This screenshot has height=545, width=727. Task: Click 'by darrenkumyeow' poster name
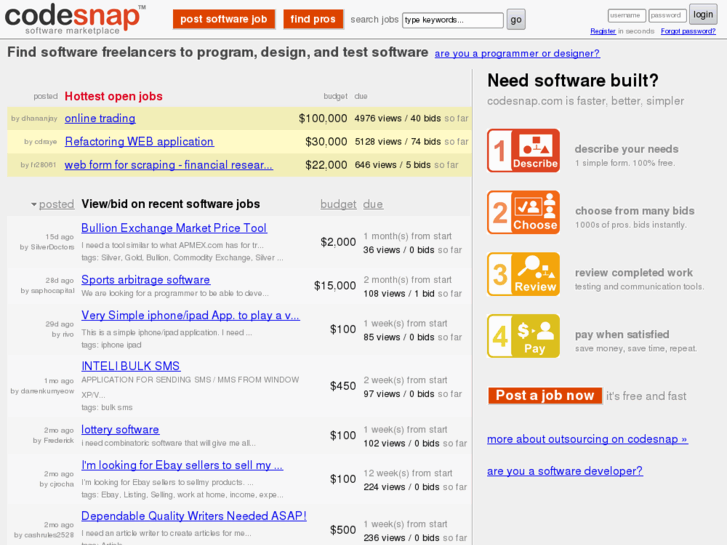click(42, 391)
